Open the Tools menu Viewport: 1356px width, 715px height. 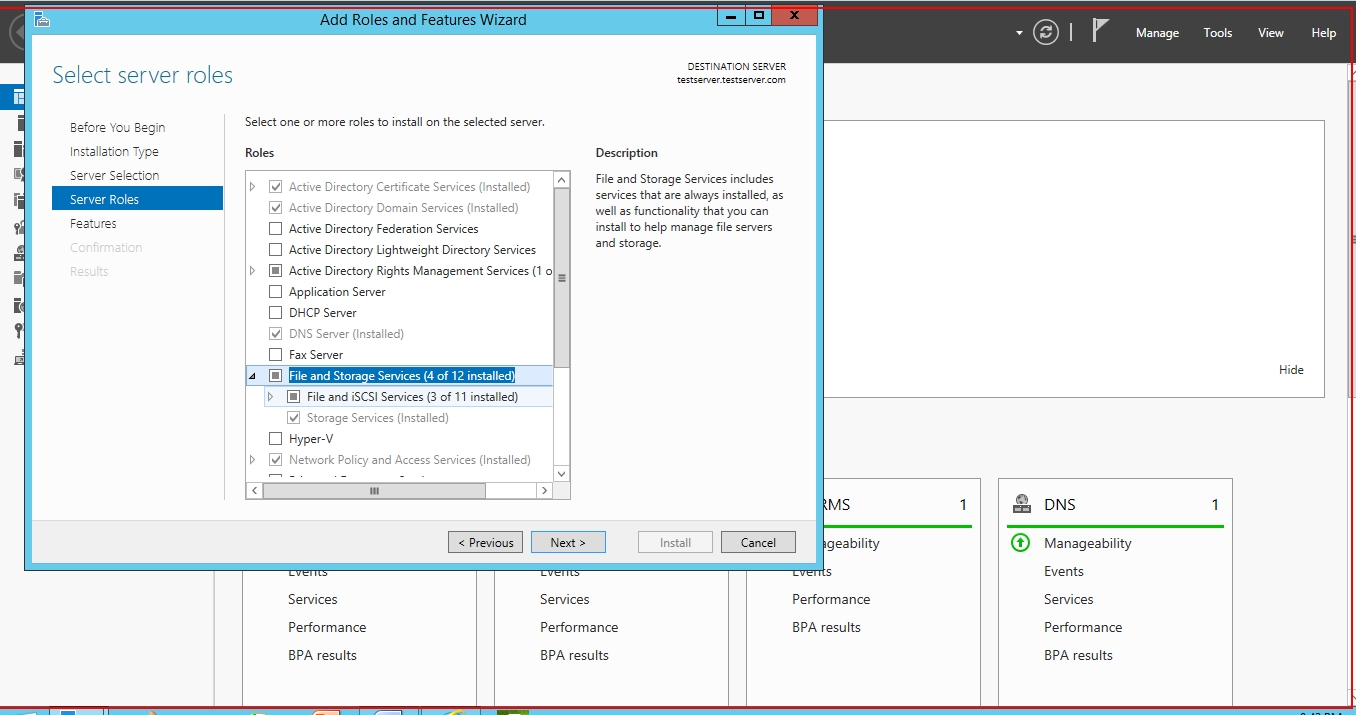click(x=1217, y=33)
